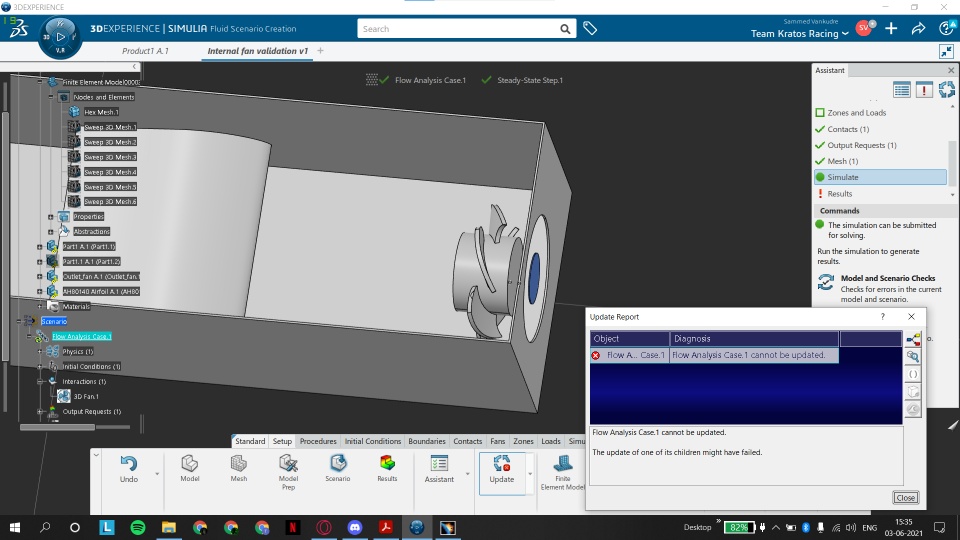
Task: Expand Nodes and Elements tree node
Action: [51, 97]
